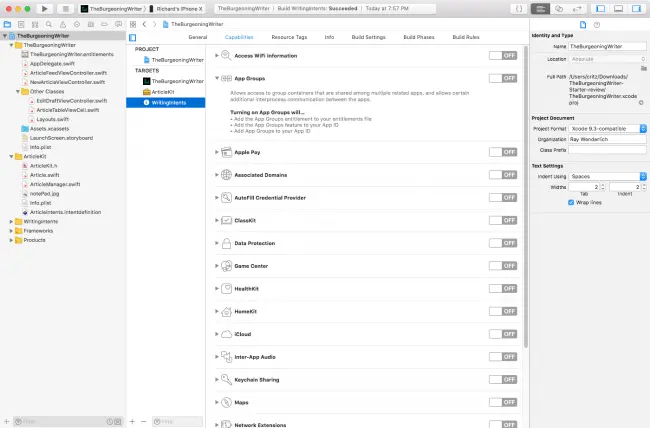Open the Project Format dropdown
The width and height of the screenshot is (650, 428).
[607, 129]
